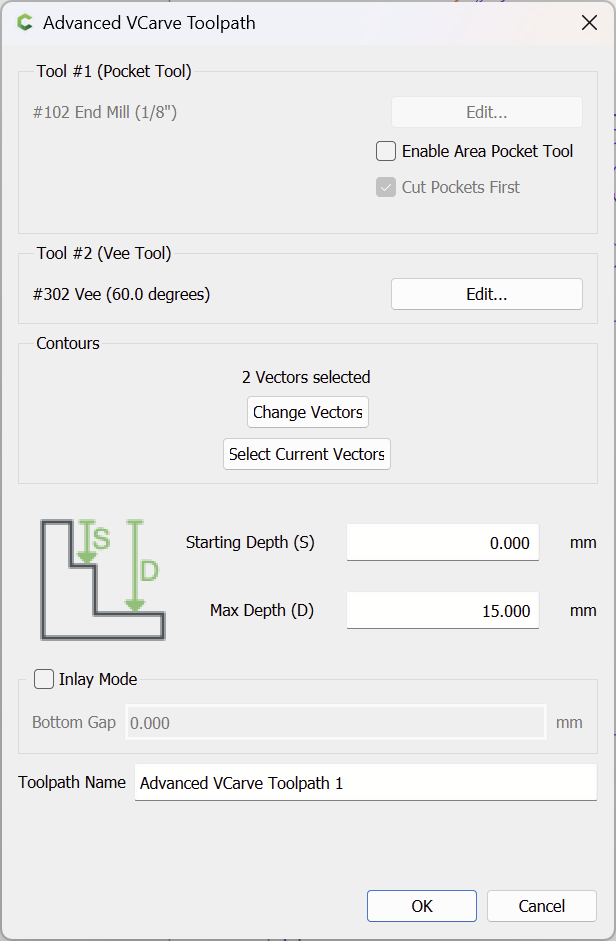Focus the Starting Depth (S) field
Image resolution: width=616 pixels, height=941 pixels.
coord(442,543)
